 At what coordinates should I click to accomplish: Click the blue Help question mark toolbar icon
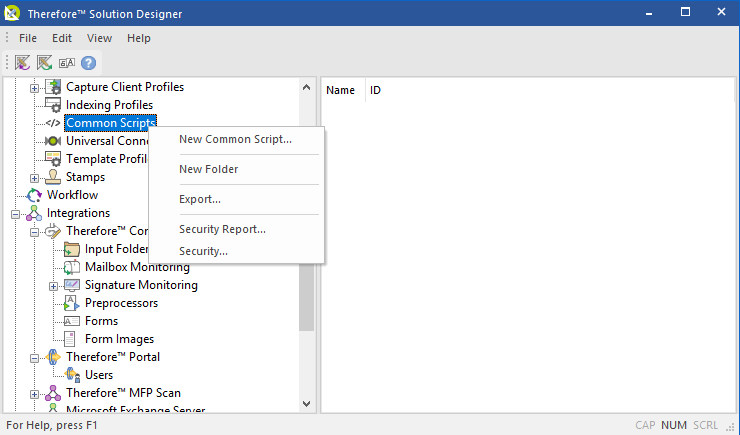pyautogui.click(x=88, y=62)
